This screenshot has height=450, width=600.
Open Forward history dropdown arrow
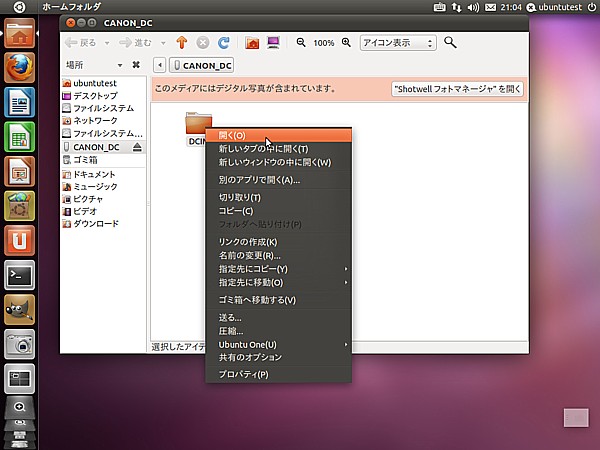tap(163, 43)
